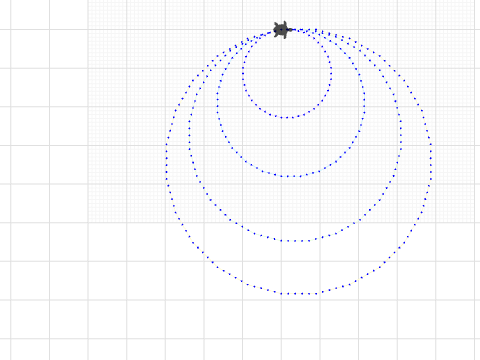Click the empty space between the two outermost circles' bottoms
The width and height of the screenshot is (480, 360).
[x=297, y=267]
